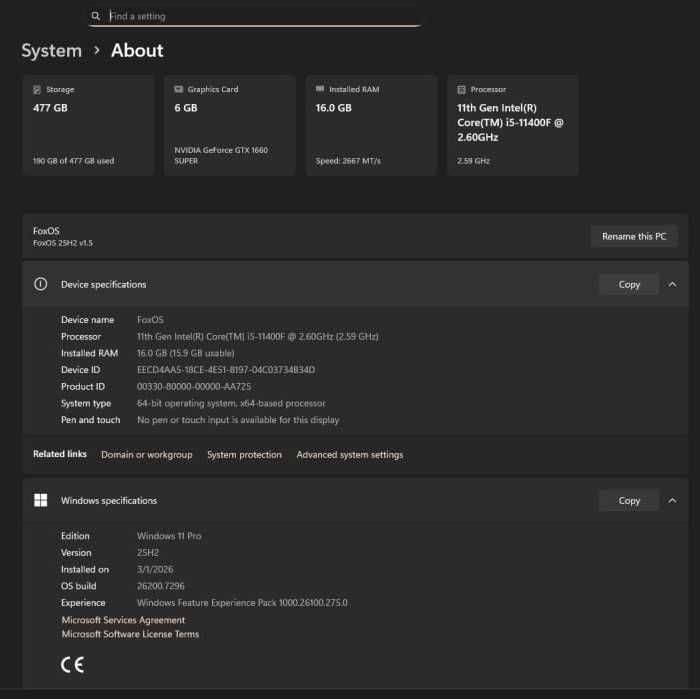Click the Windows logo icon

[41, 500]
